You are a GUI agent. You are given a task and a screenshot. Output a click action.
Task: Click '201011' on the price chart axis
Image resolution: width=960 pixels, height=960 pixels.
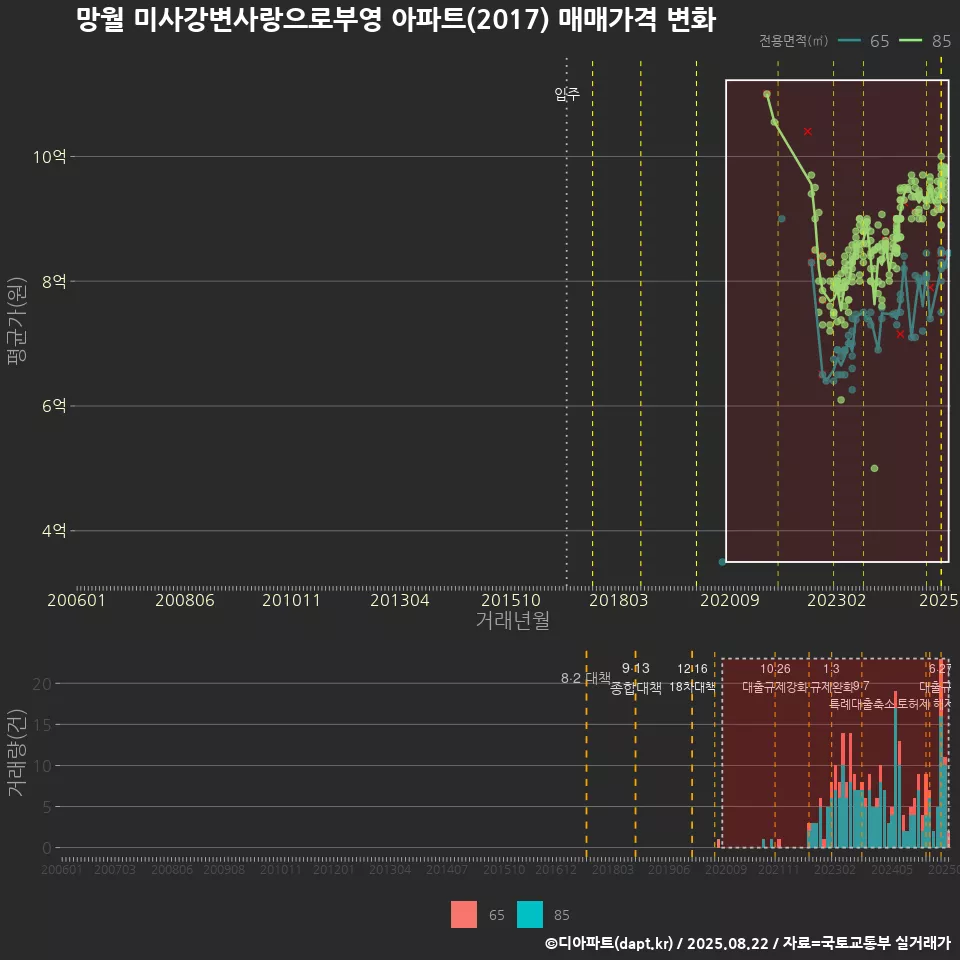(291, 600)
